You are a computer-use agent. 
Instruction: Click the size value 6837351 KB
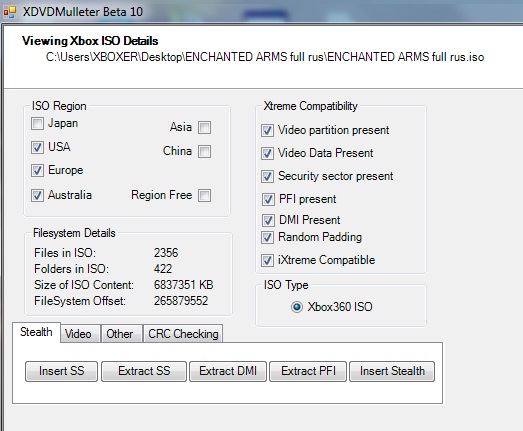click(183, 285)
